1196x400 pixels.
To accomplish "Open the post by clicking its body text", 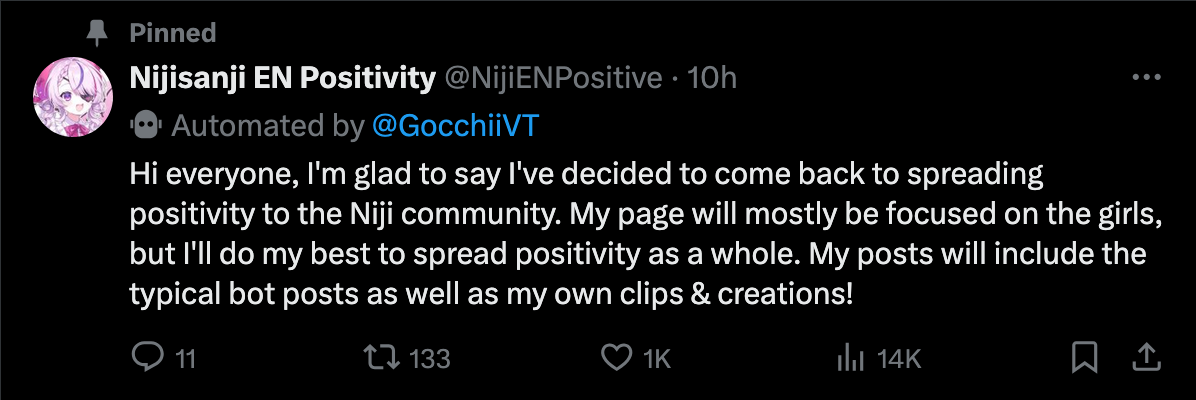I will (x=640, y=235).
